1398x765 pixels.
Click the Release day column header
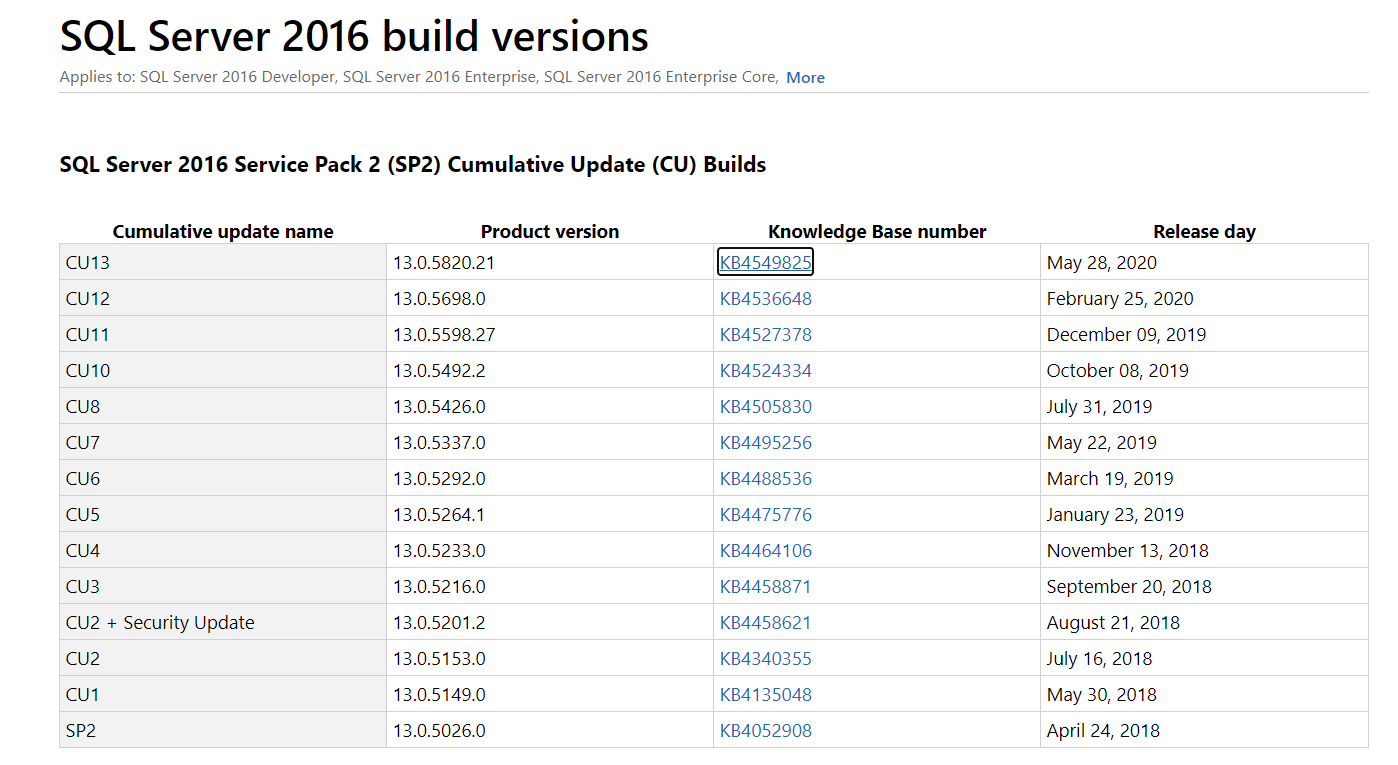point(1204,231)
